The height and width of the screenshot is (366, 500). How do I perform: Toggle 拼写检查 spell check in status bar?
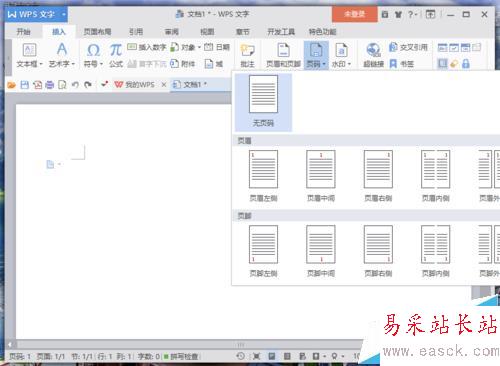point(182,357)
